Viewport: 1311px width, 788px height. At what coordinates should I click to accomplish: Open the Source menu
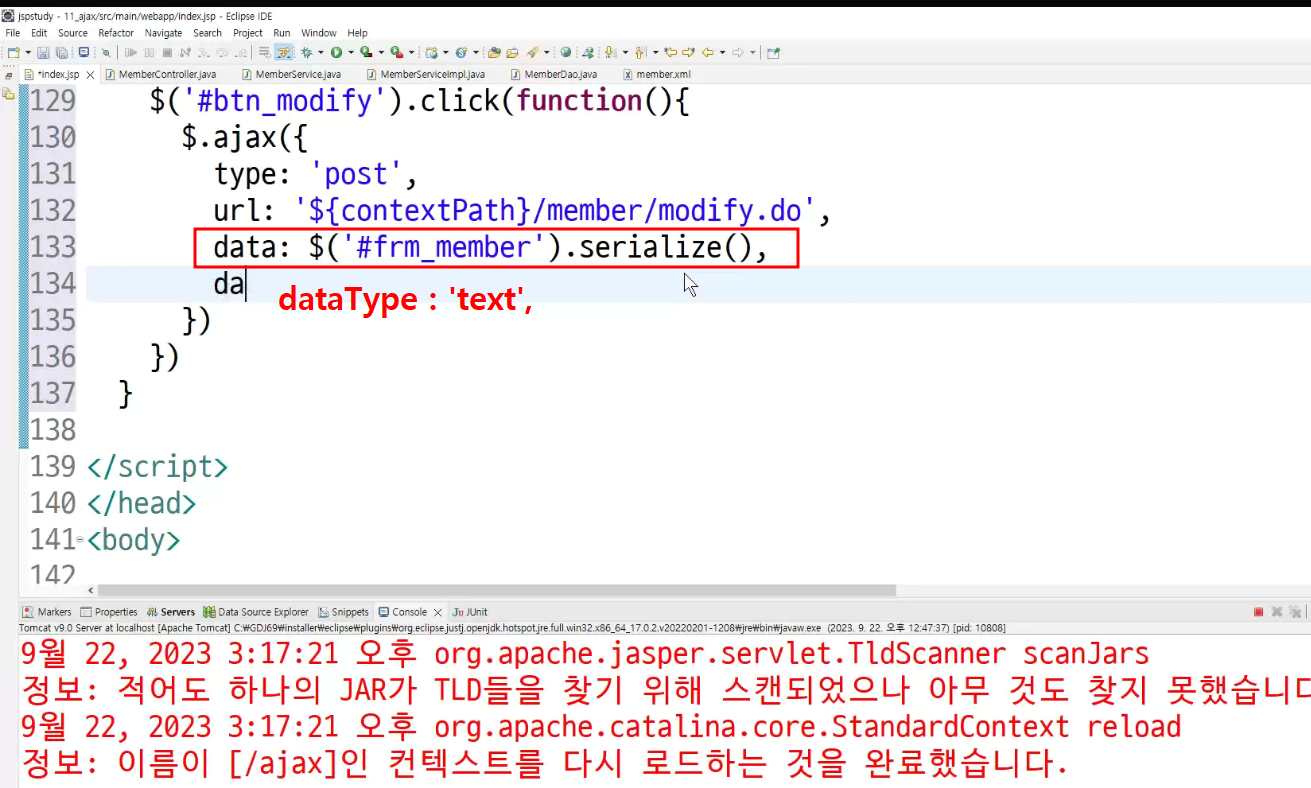click(x=73, y=33)
